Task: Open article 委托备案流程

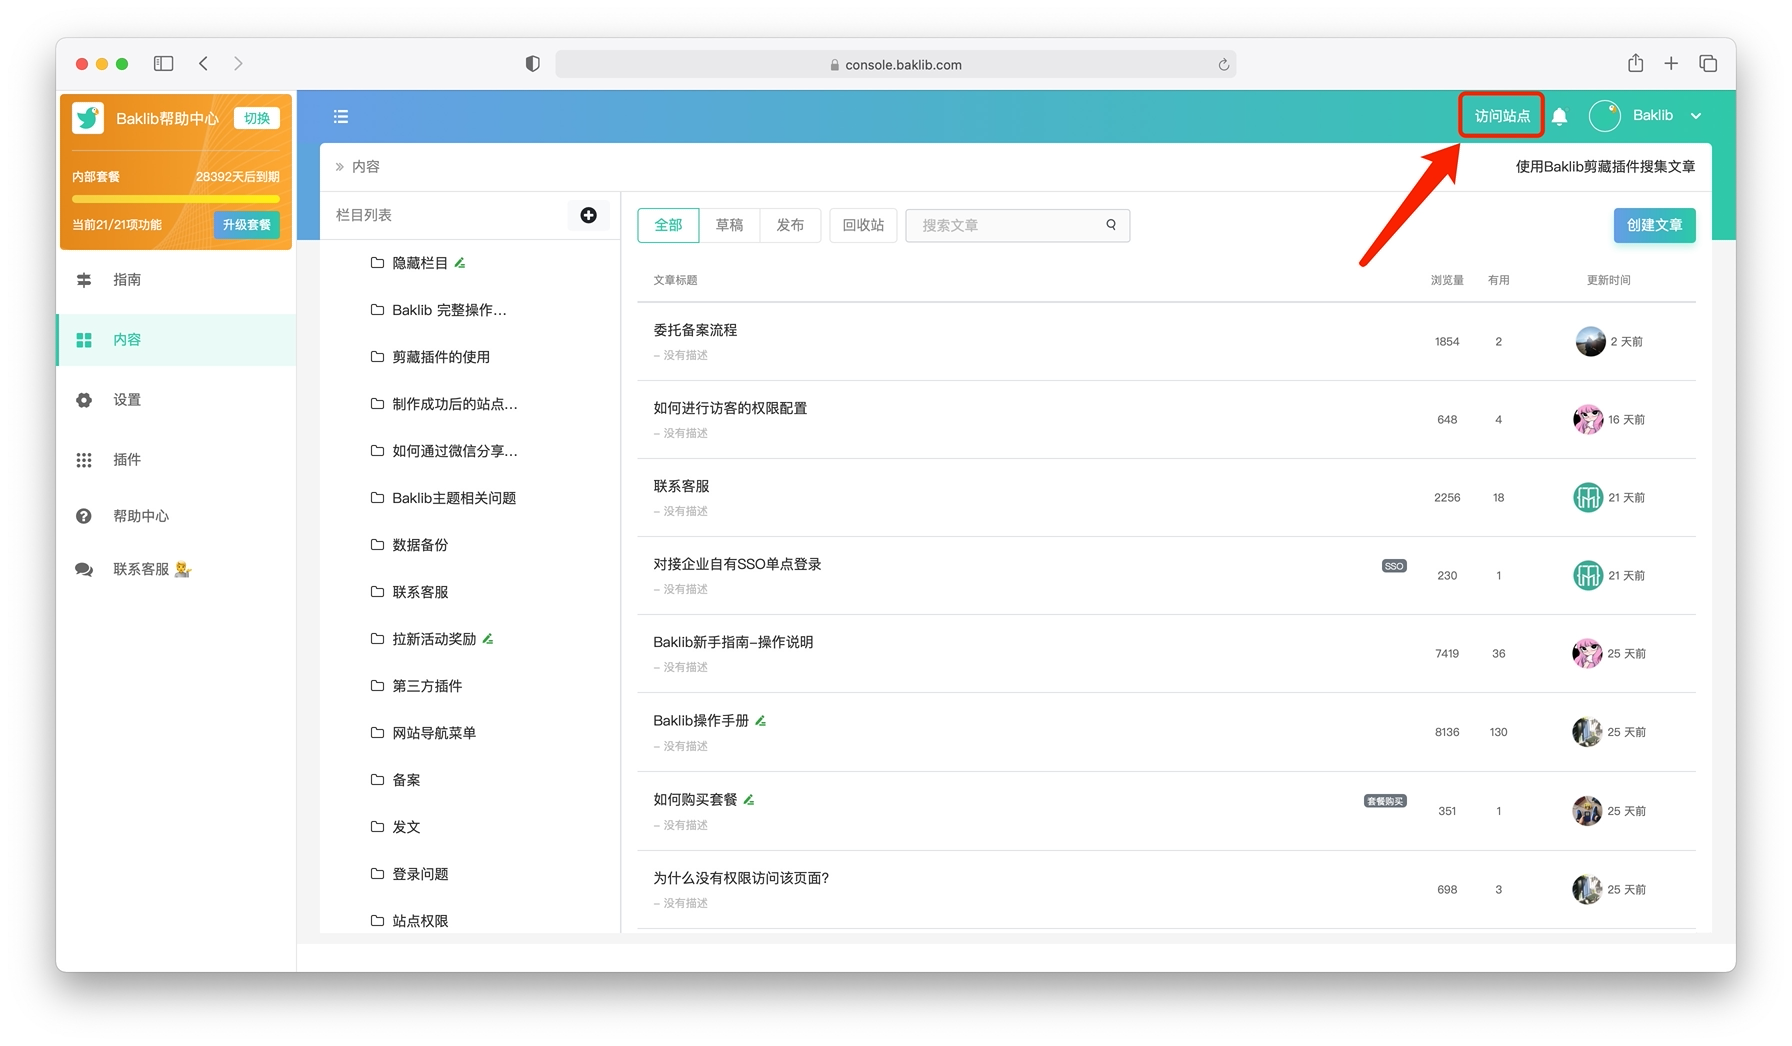Action: click(695, 330)
